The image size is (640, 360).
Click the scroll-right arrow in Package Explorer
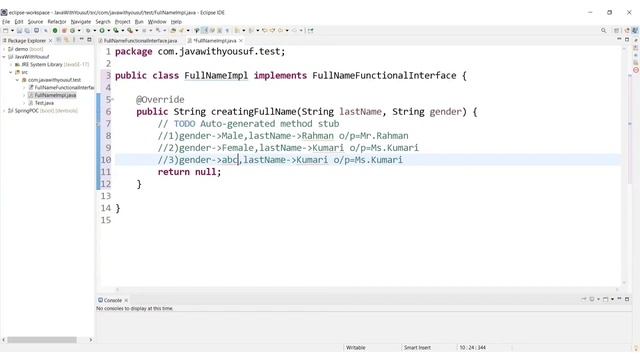point(91,340)
